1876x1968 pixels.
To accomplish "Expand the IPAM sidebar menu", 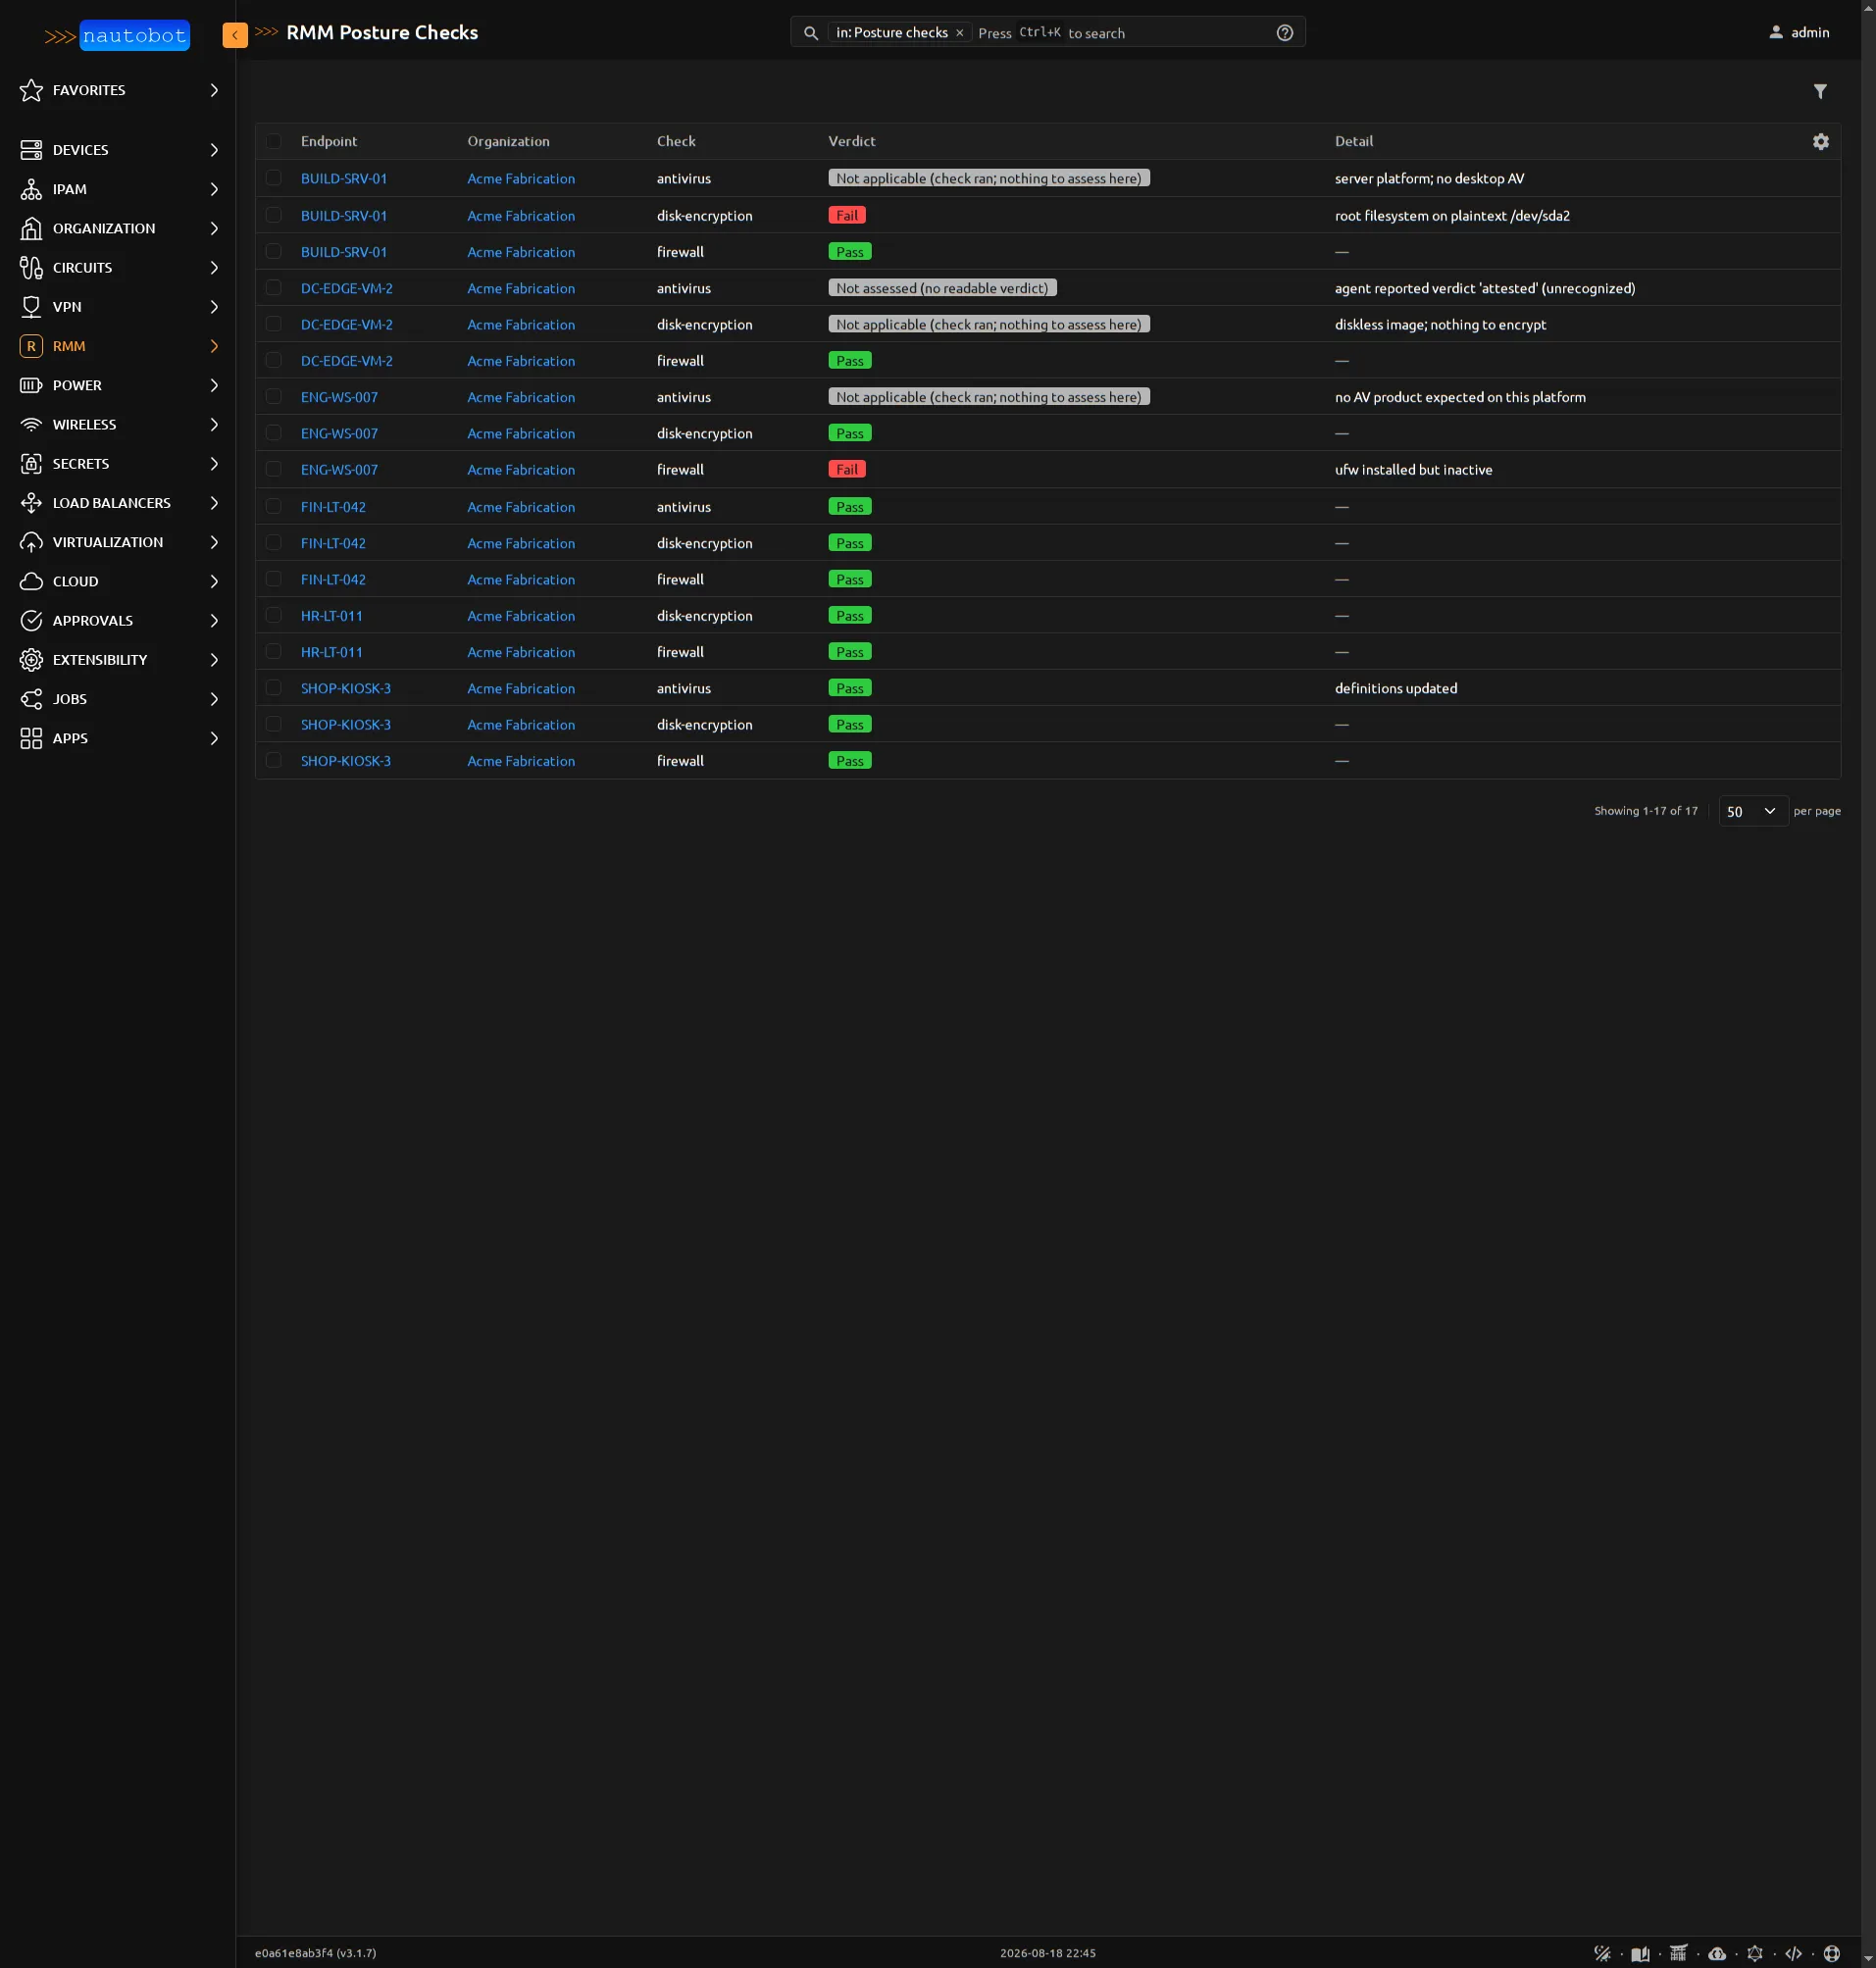I will tap(118, 189).
